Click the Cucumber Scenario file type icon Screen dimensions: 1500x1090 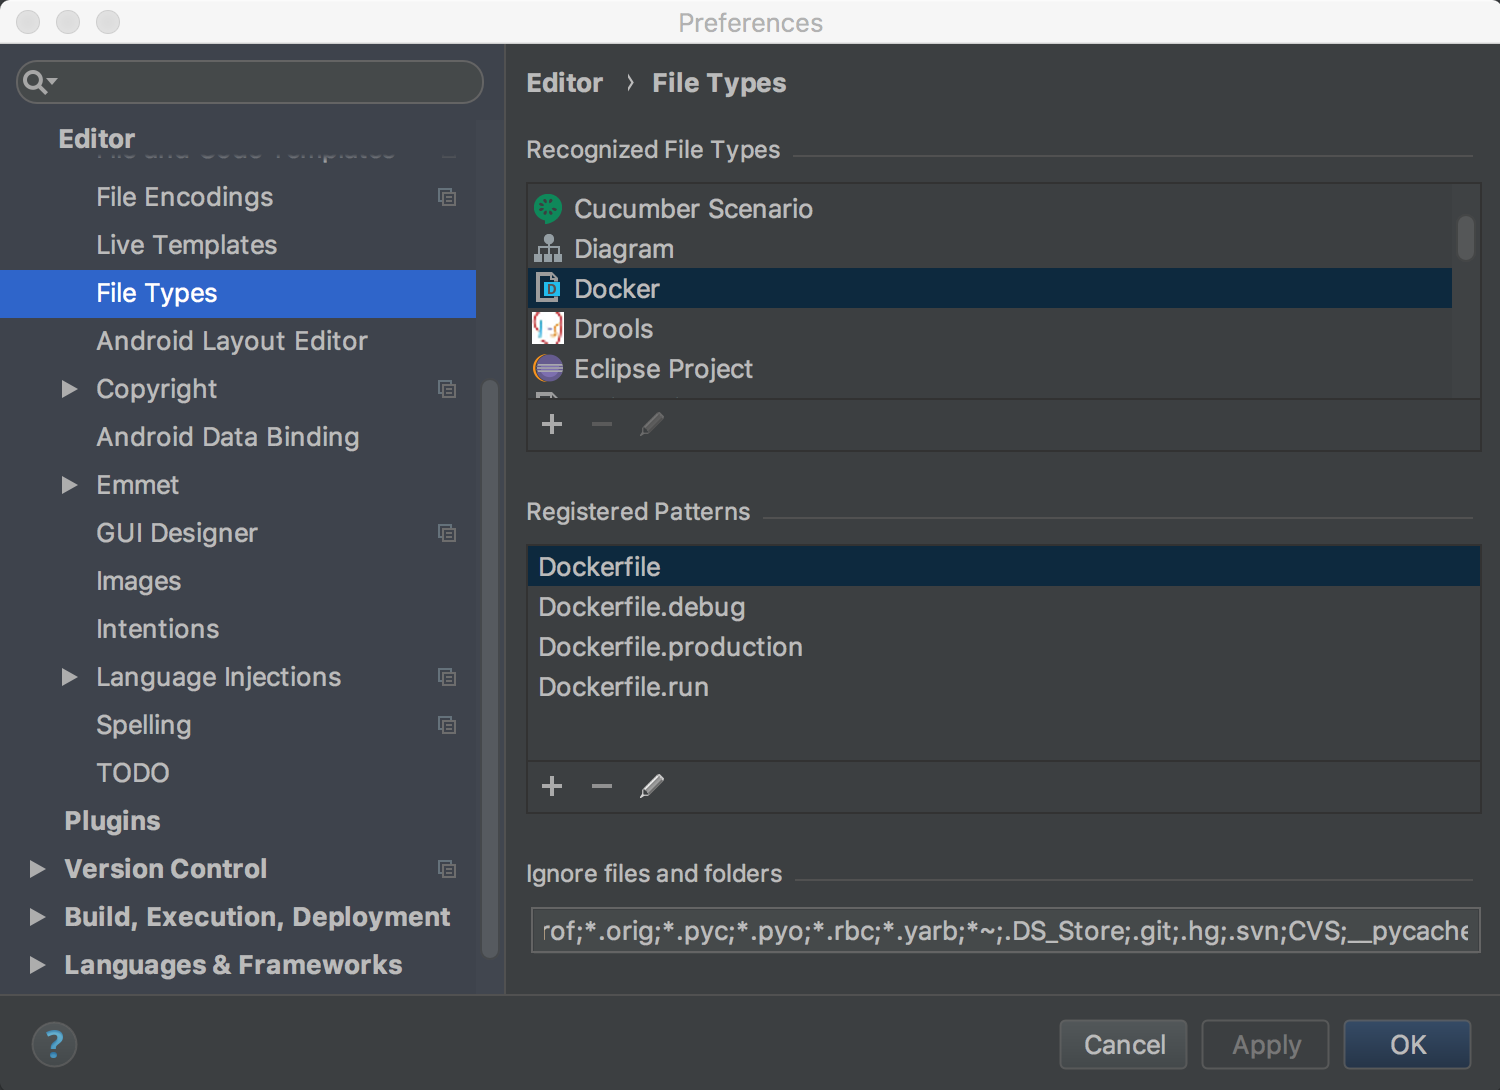tap(548, 208)
